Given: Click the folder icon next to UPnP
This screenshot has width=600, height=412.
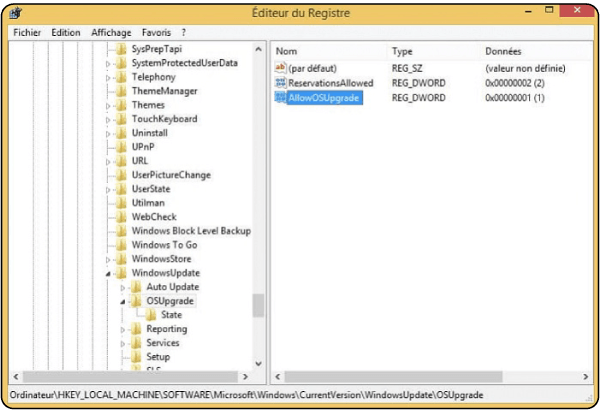Looking at the screenshot, I should tap(121, 147).
